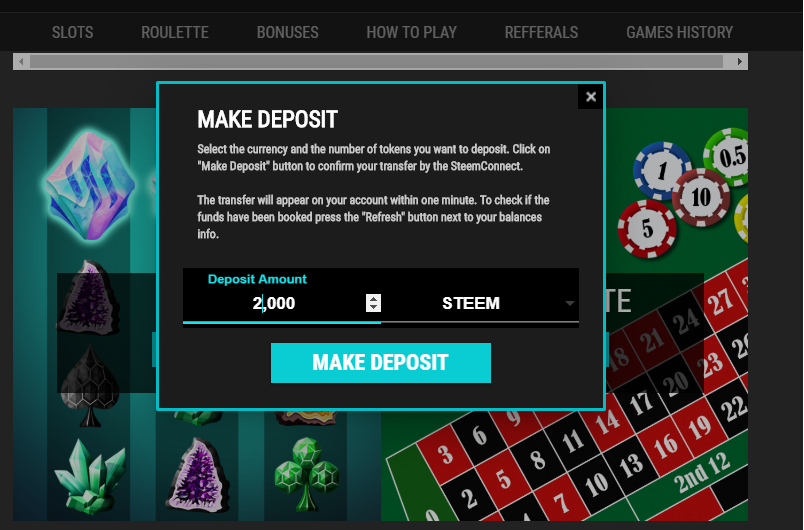Viewport: 804px width, 530px height.
Task: Click the glowing Steem diamond symbol
Action: [90, 185]
